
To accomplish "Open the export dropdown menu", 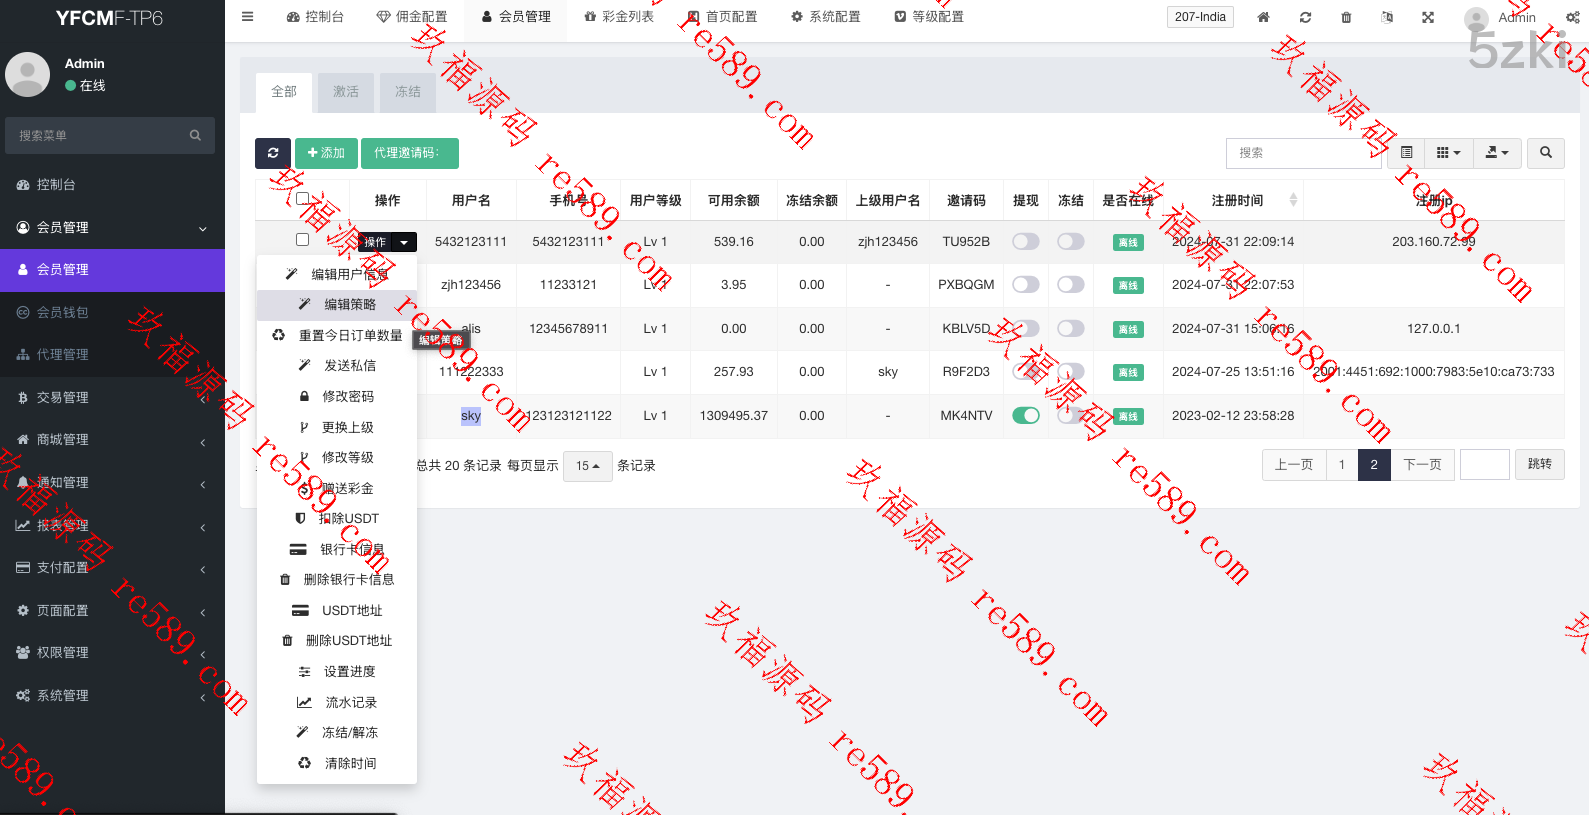I will pos(1497,153).
